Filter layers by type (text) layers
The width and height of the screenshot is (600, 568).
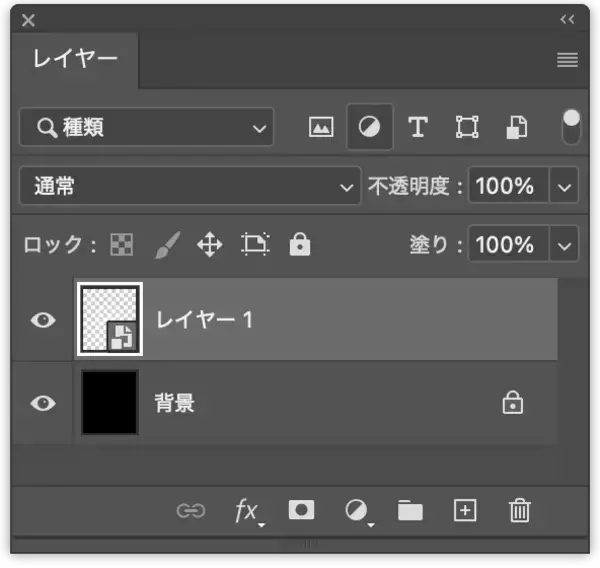click(x=417, y=127)
